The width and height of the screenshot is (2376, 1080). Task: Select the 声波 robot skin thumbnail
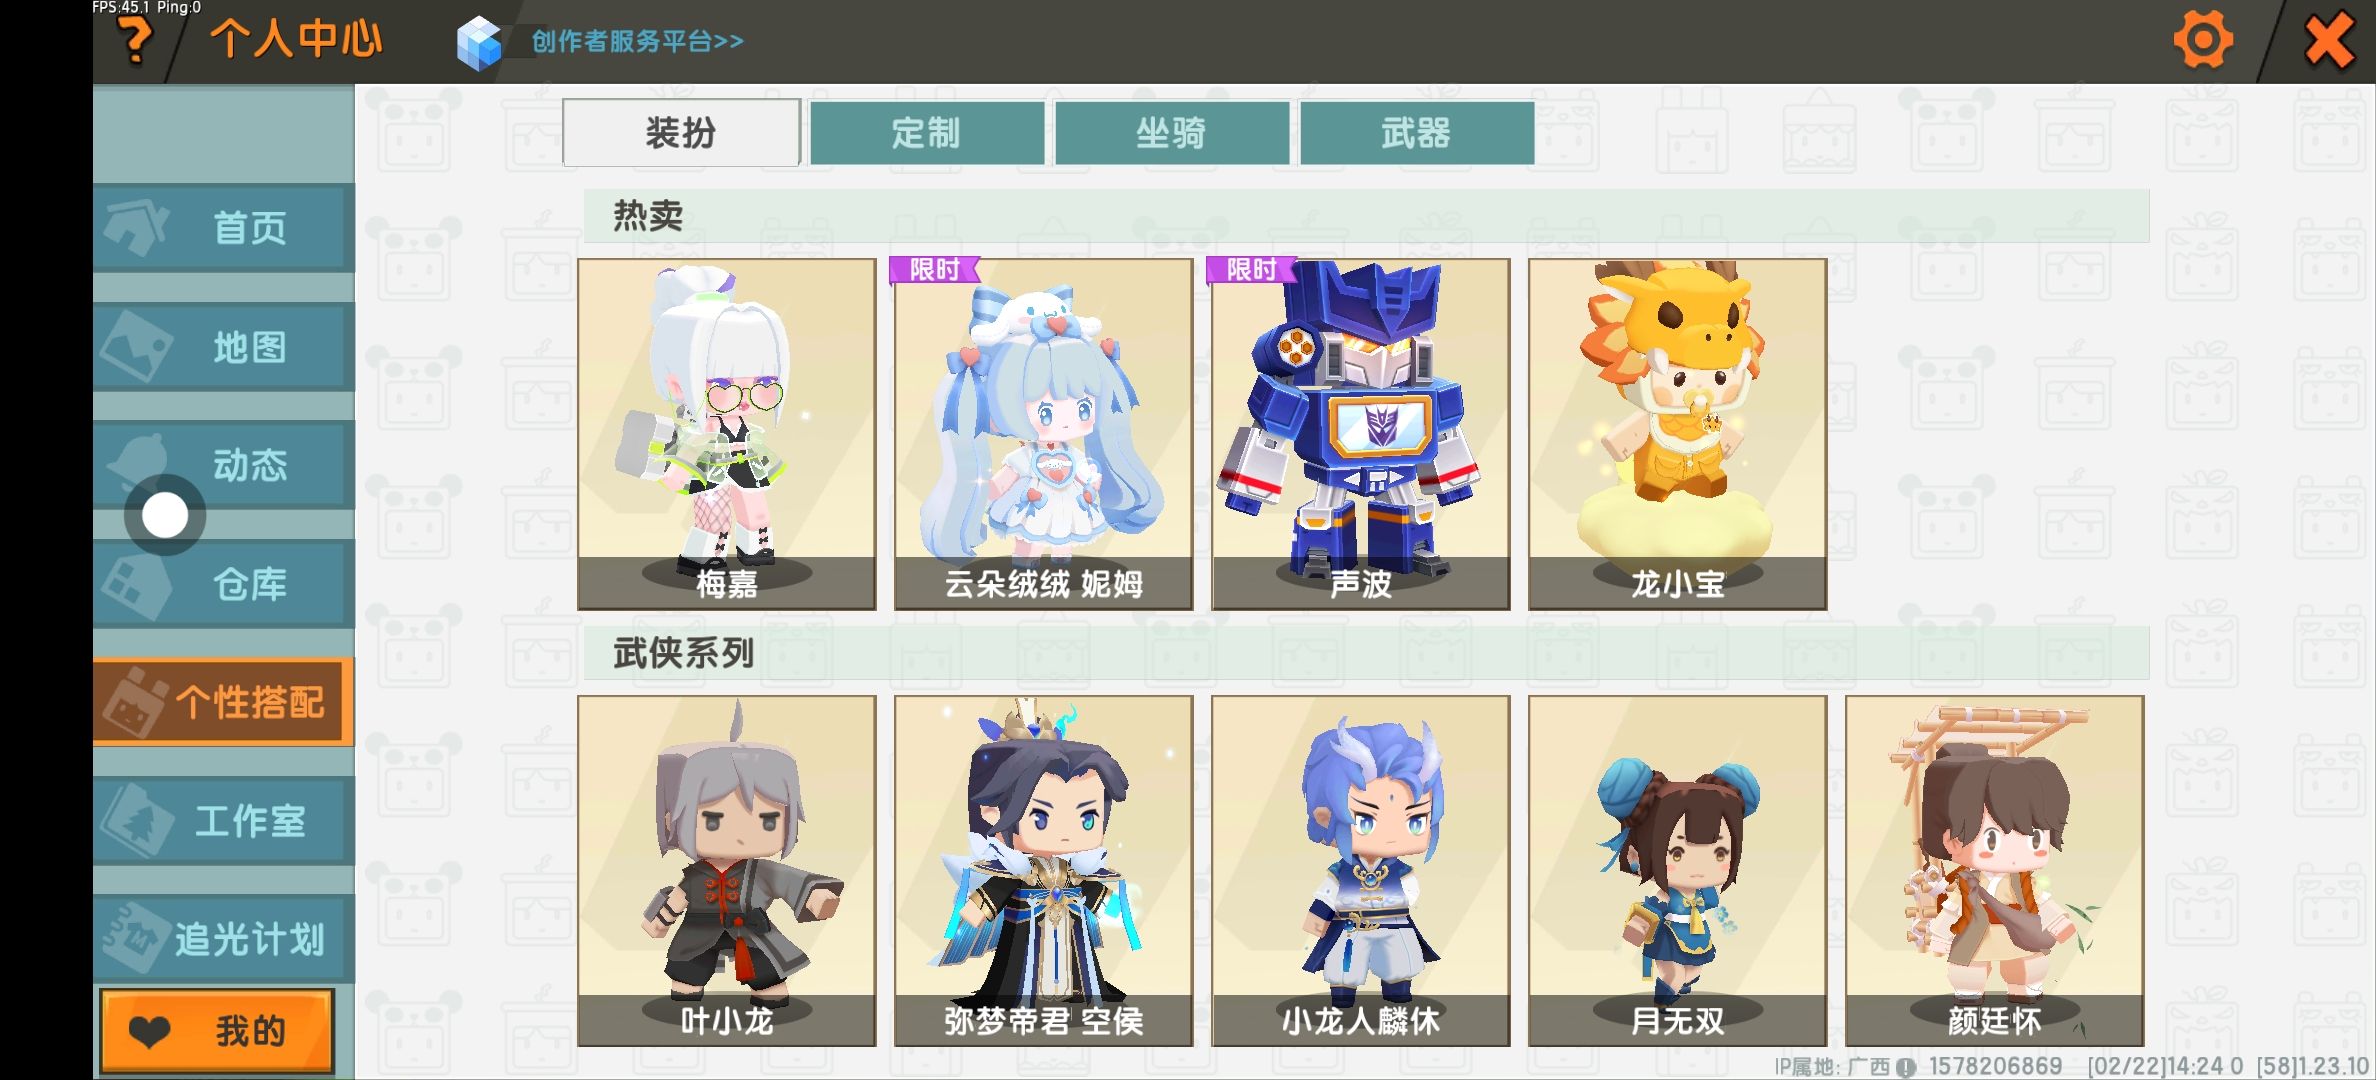1360,434
